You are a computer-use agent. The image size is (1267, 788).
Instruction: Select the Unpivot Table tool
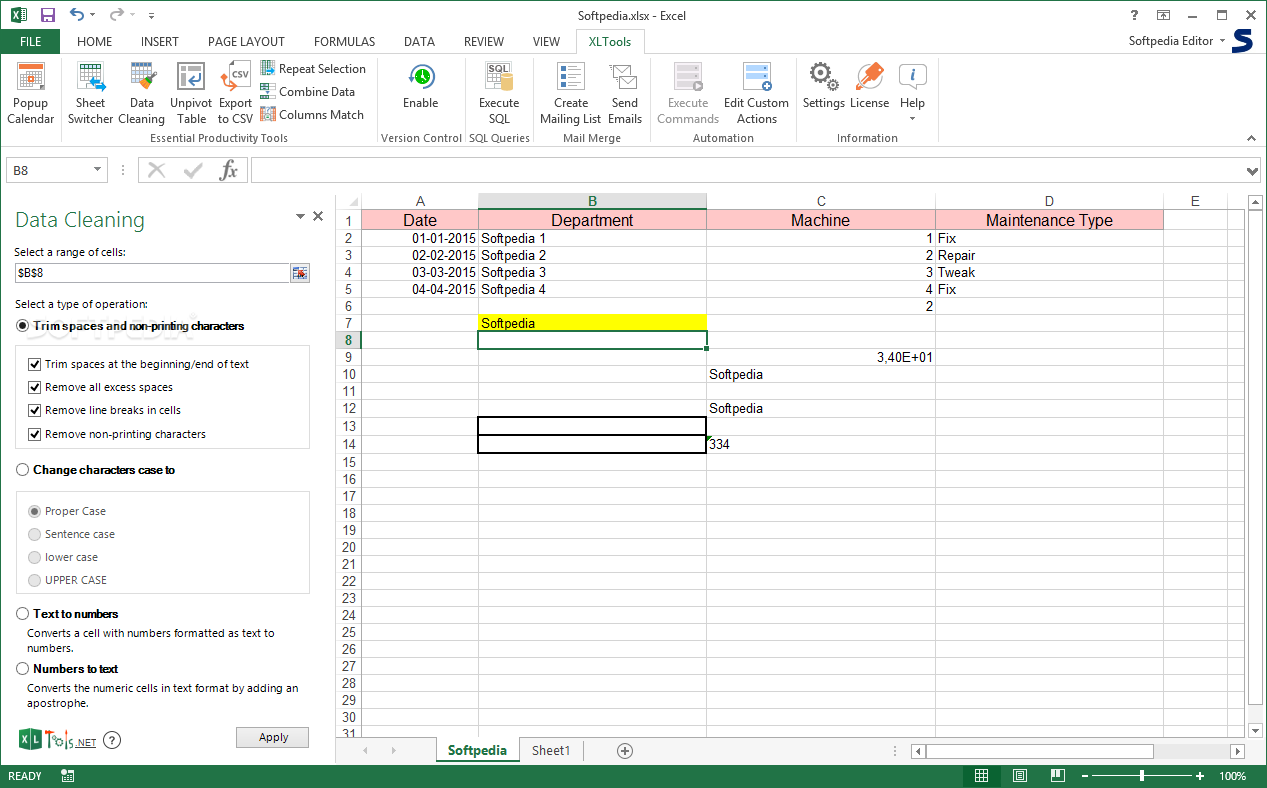point(191,93)
